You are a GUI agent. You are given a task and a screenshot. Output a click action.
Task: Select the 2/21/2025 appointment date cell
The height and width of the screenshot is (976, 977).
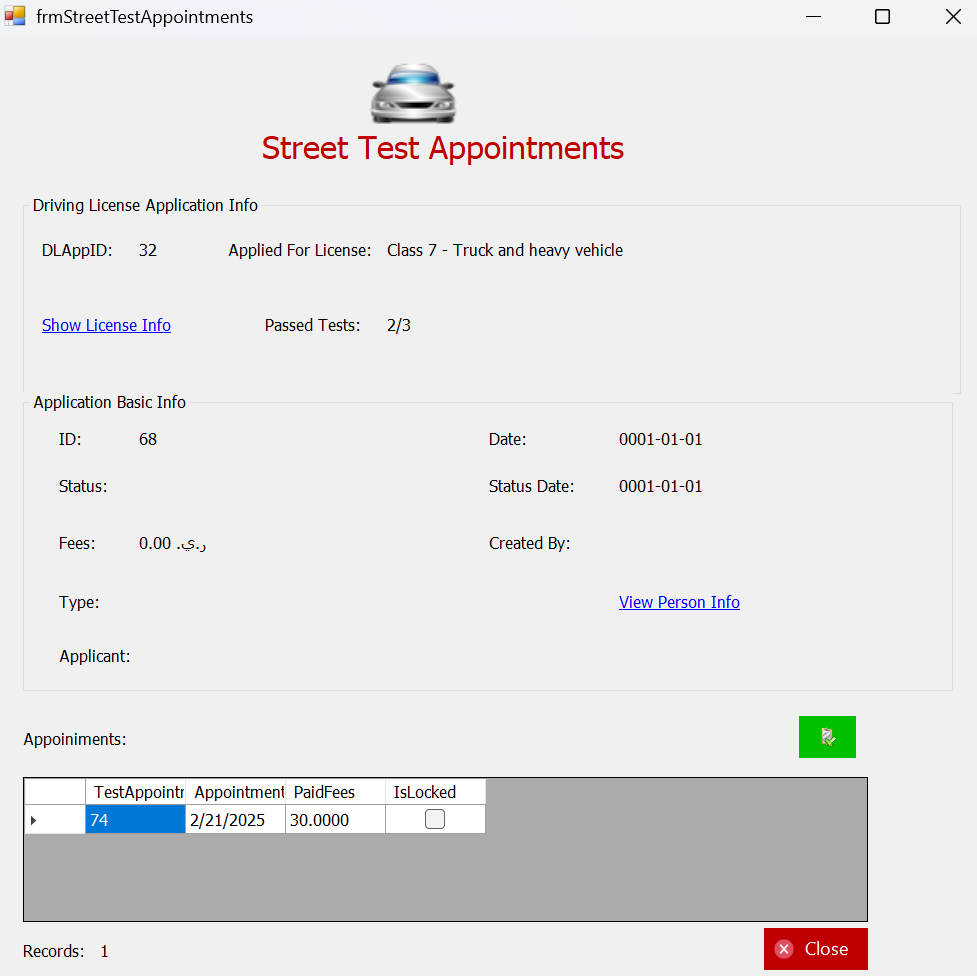coord(236,820)
